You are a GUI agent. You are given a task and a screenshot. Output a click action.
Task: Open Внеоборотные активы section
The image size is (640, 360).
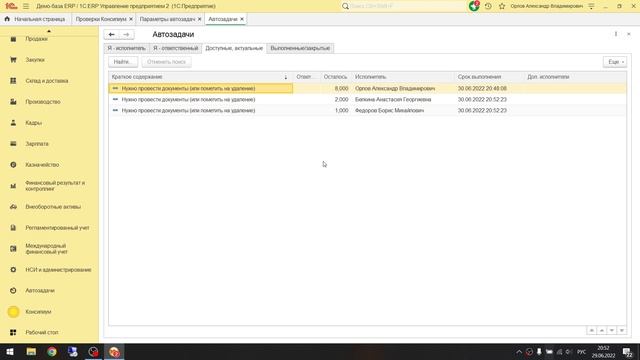tap(53, 207)
